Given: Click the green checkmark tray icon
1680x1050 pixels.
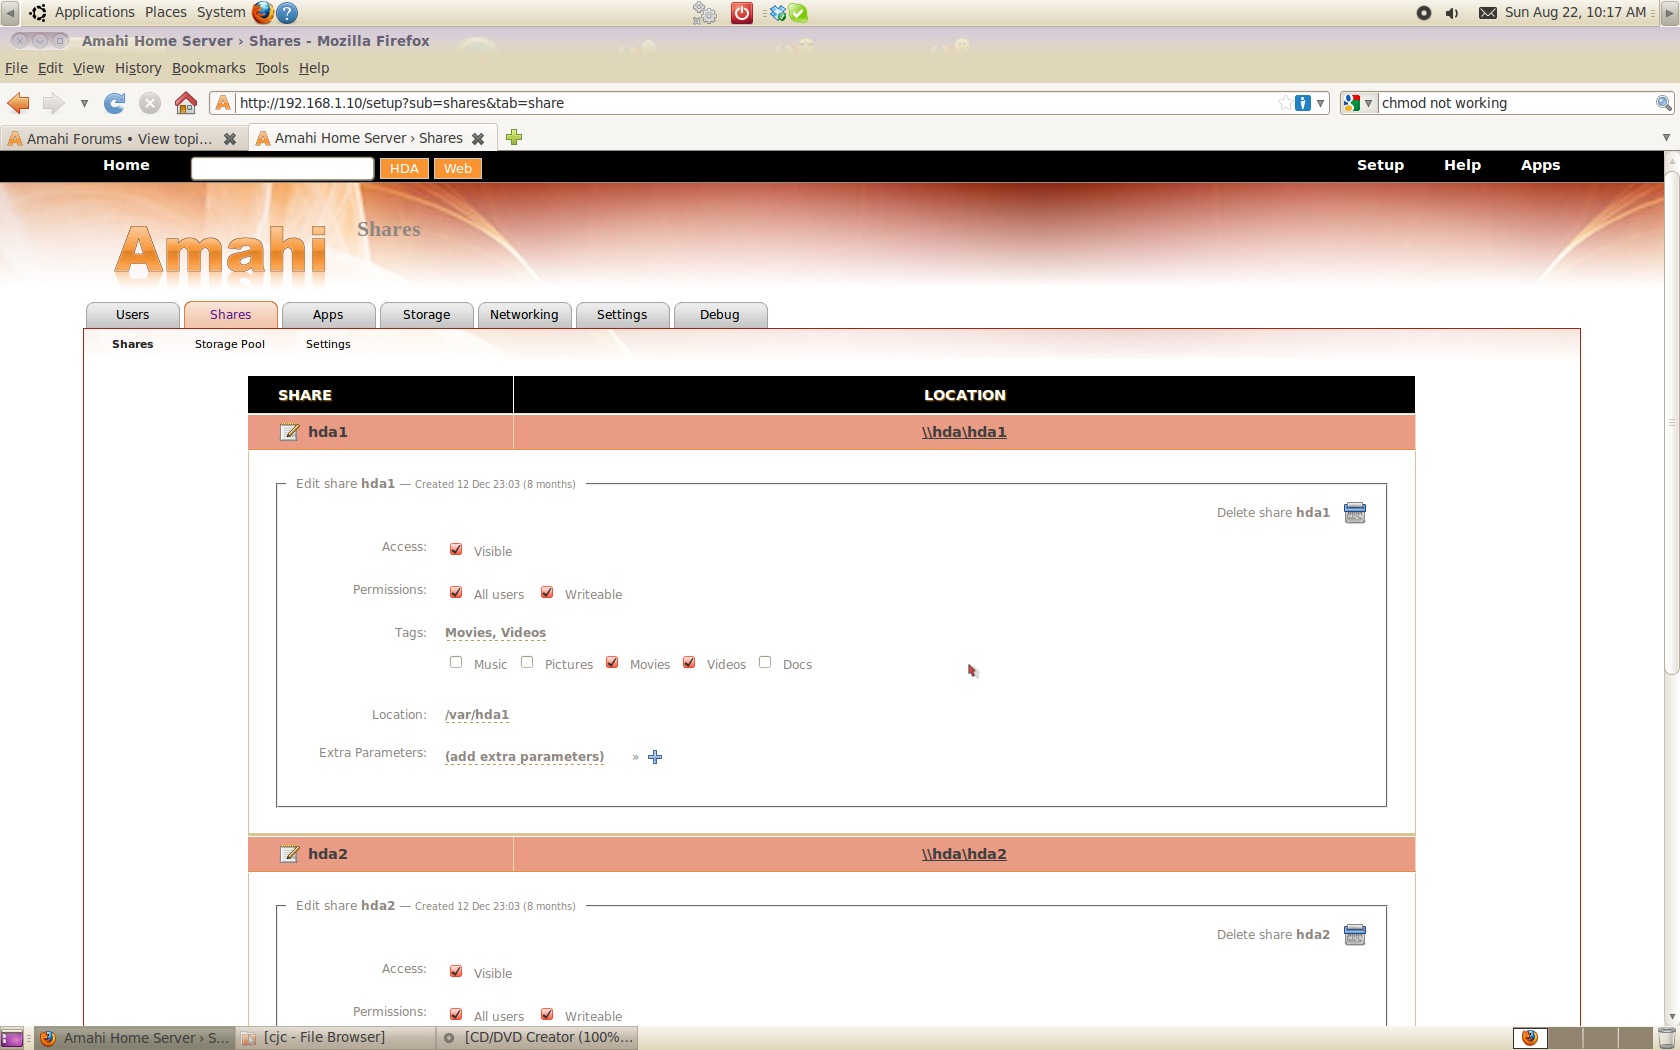Looking at the screenshot, I should 798,13.
